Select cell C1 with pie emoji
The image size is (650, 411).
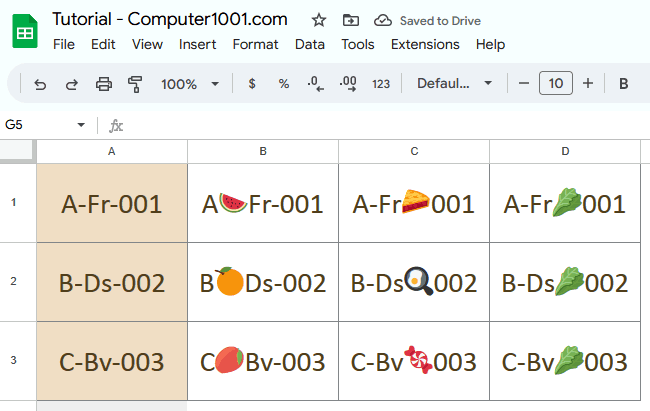(414, 203)
